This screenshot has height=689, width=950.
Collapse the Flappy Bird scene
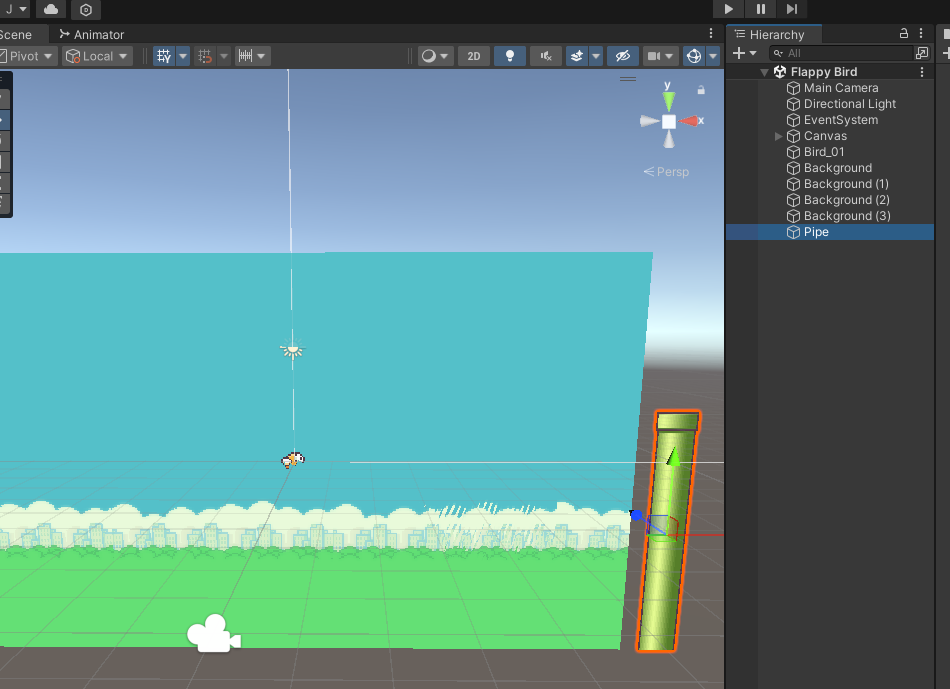pos(765,72)
